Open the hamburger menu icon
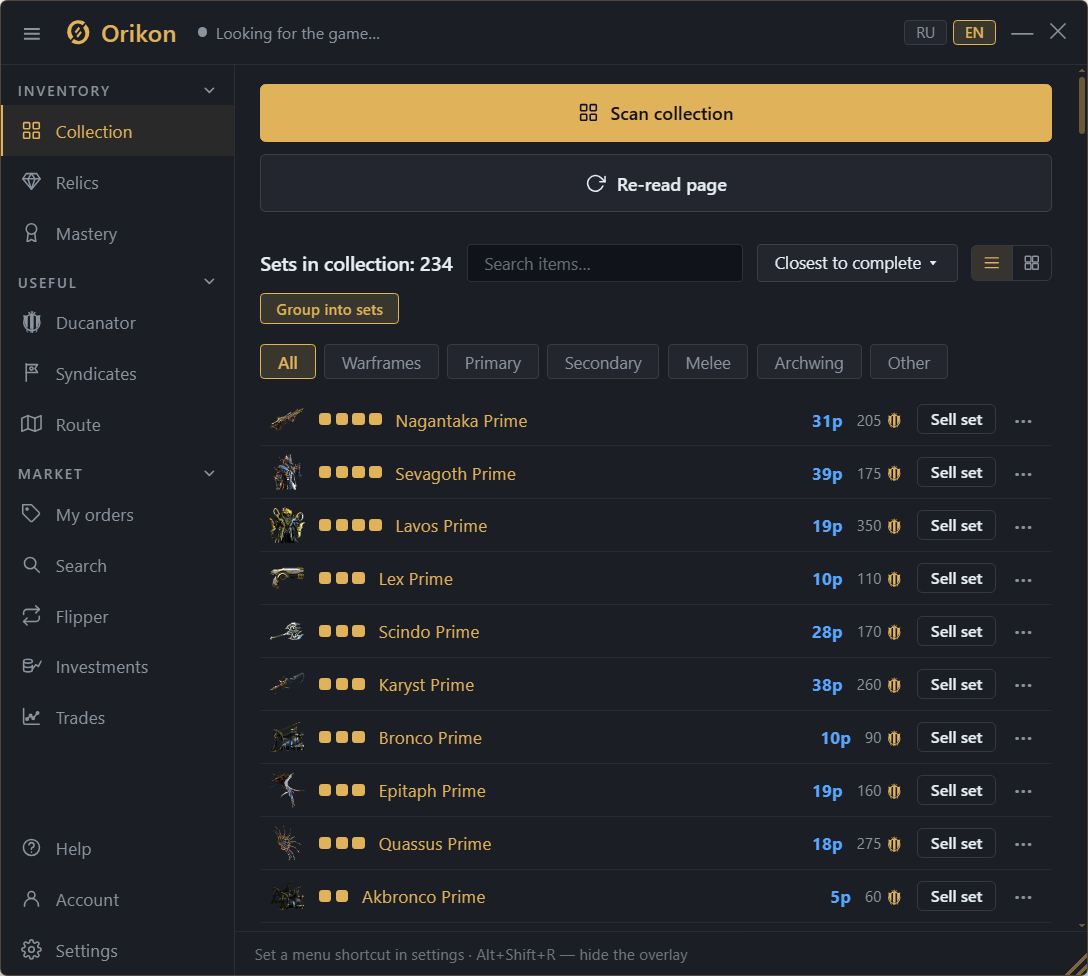The width and height of the screenshot is (1088, 976). tap(32, 34)
